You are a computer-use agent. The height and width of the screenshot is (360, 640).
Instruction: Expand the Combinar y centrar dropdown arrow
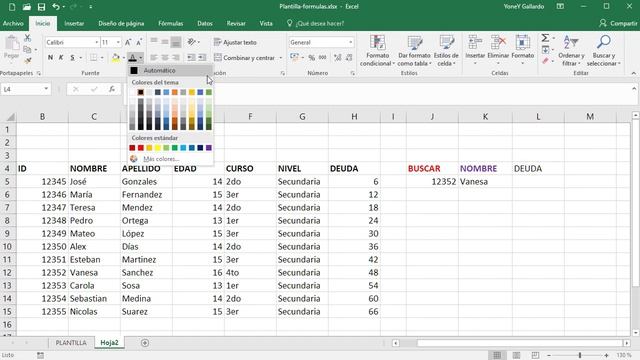pyautogui.click(x=281, y=58)
